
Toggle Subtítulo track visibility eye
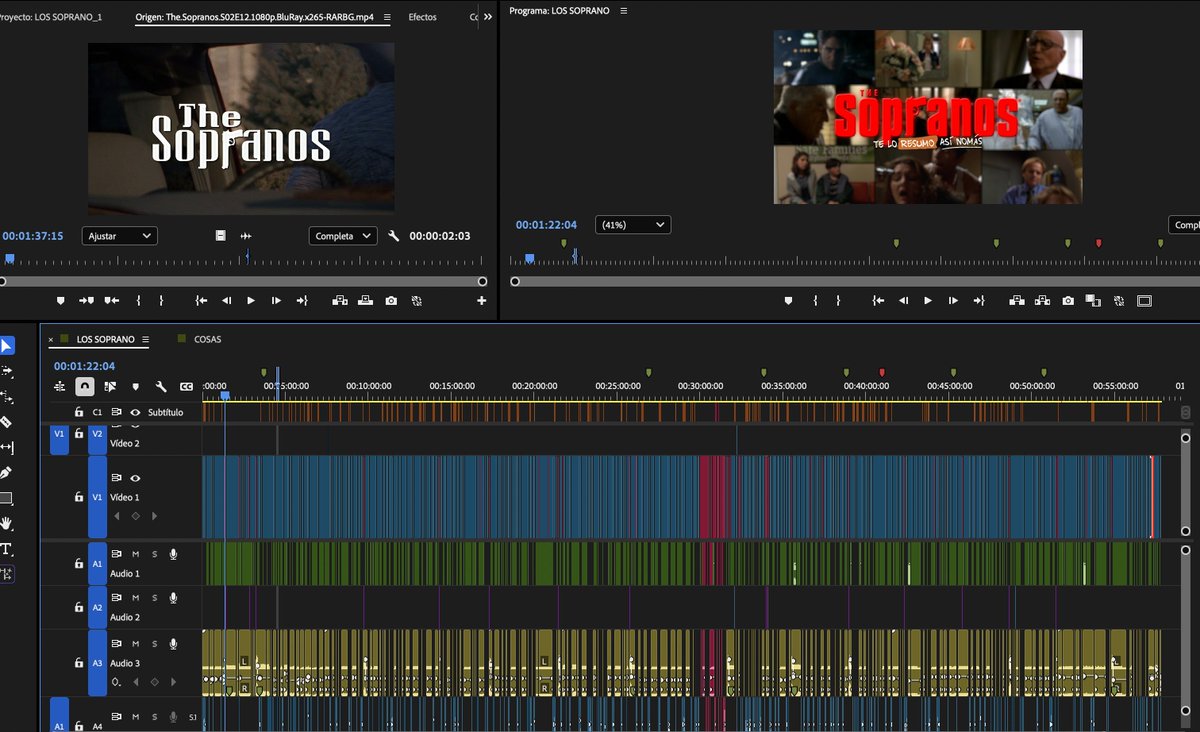coord(135,412)
